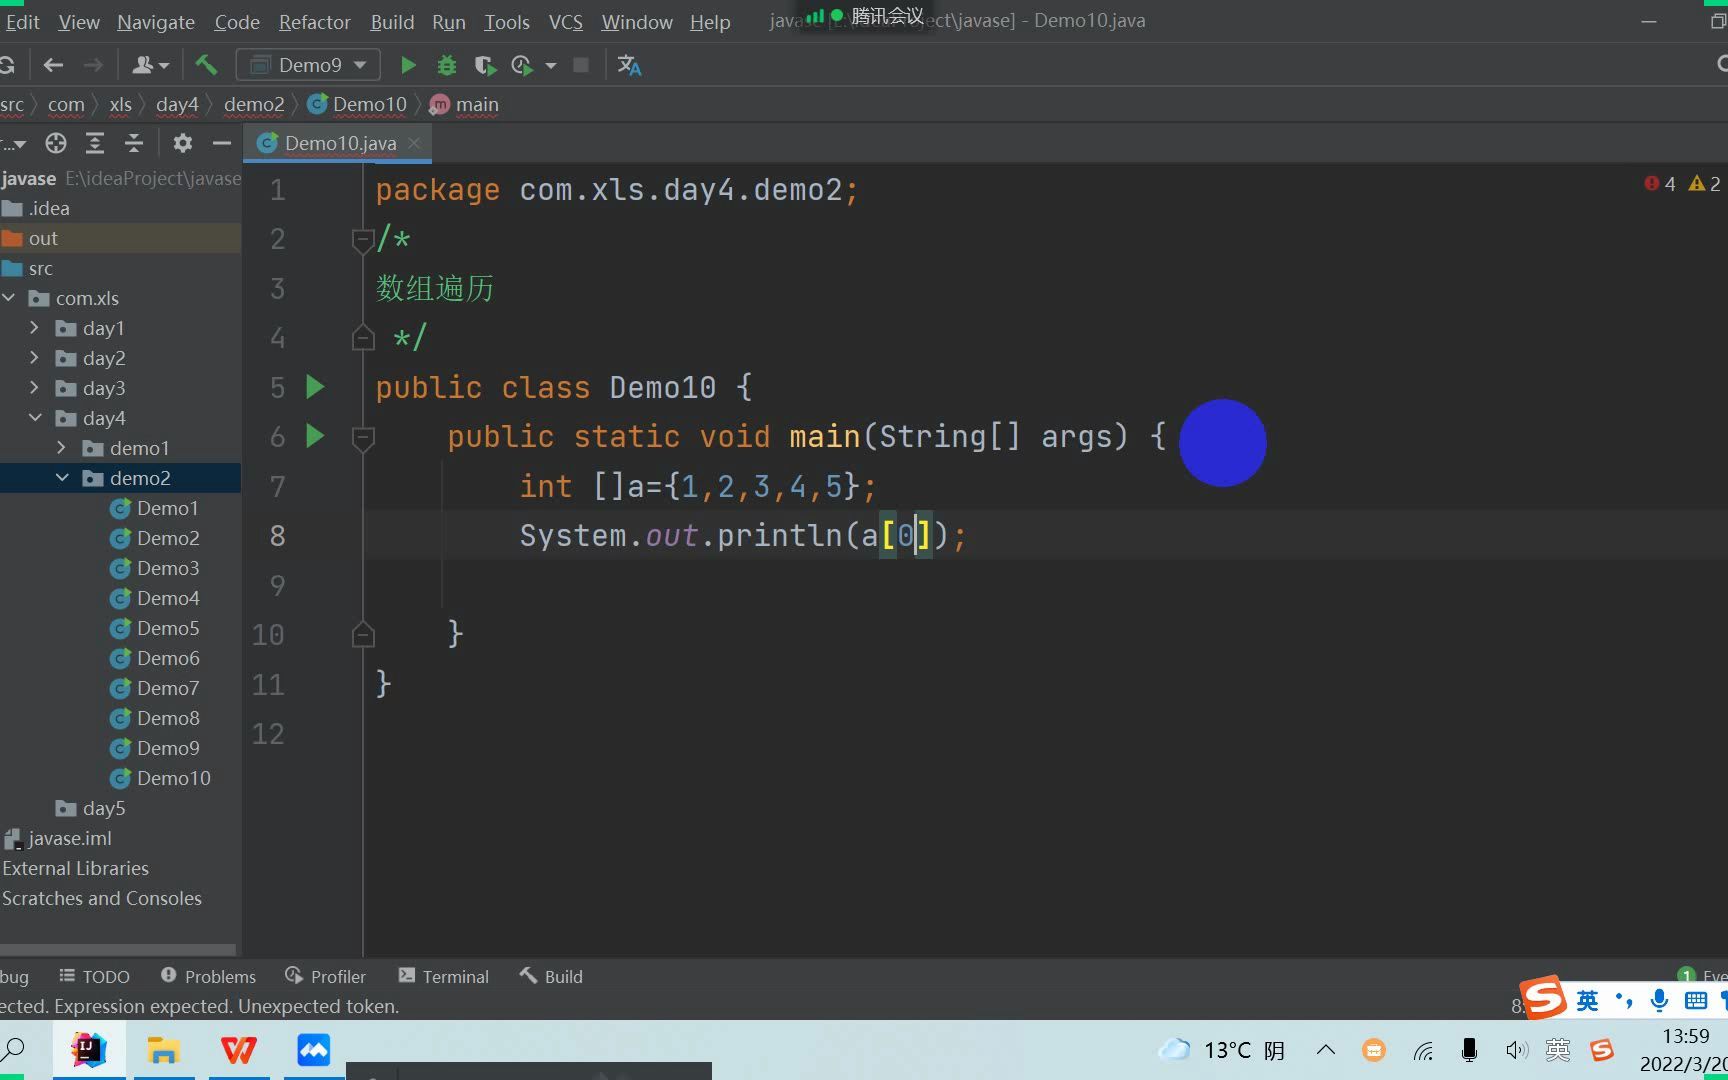This screenshot has height=1080, width=1728.
Task: Click External Libraries in project tree
Action: (x=75, y=868)
